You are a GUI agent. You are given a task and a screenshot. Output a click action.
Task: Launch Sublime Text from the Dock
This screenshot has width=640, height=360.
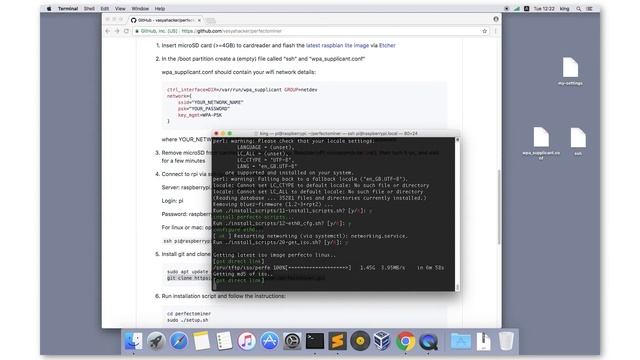pyautogui.click(x=338, y=341)
